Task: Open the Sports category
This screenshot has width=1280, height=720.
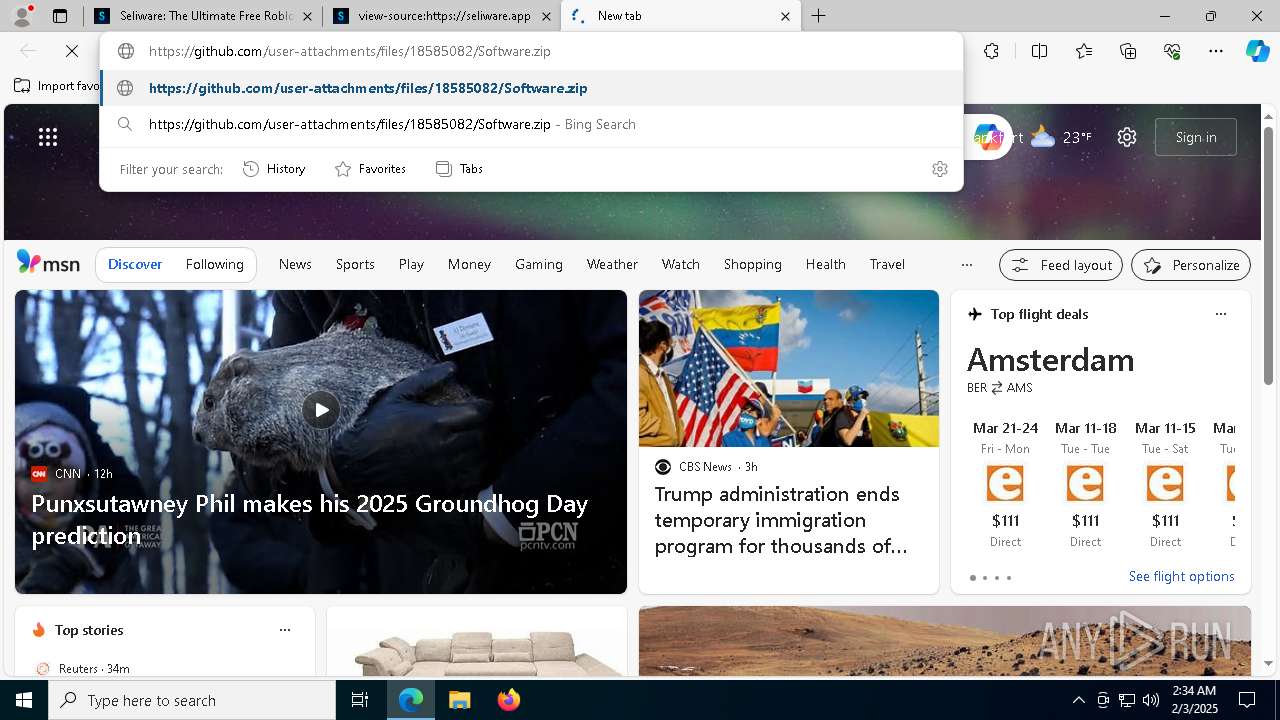Action: coord(355,264)
